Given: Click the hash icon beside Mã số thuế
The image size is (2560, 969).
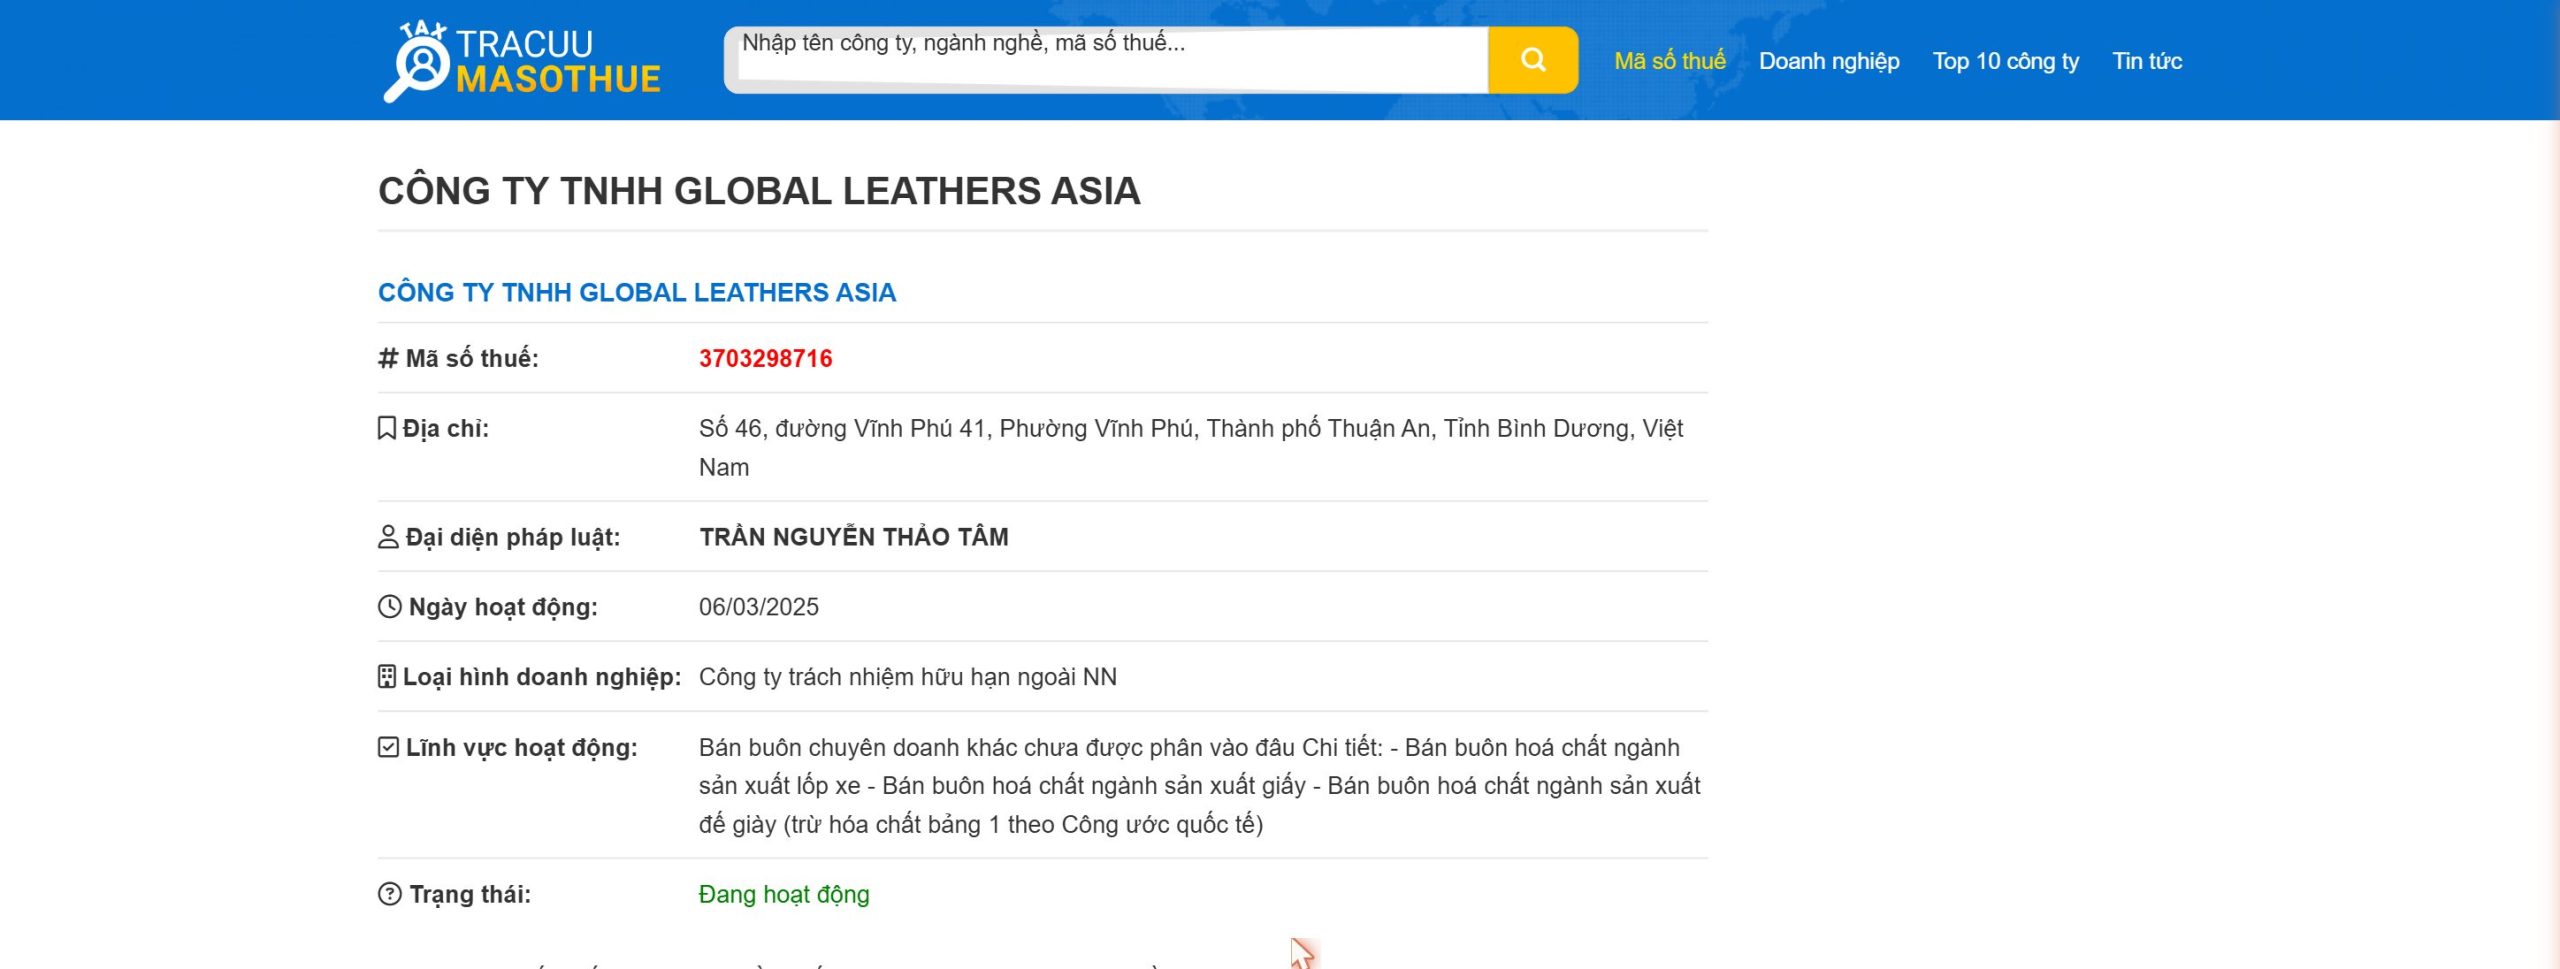Looking at the screenshot, I should (x=388, y=358).
